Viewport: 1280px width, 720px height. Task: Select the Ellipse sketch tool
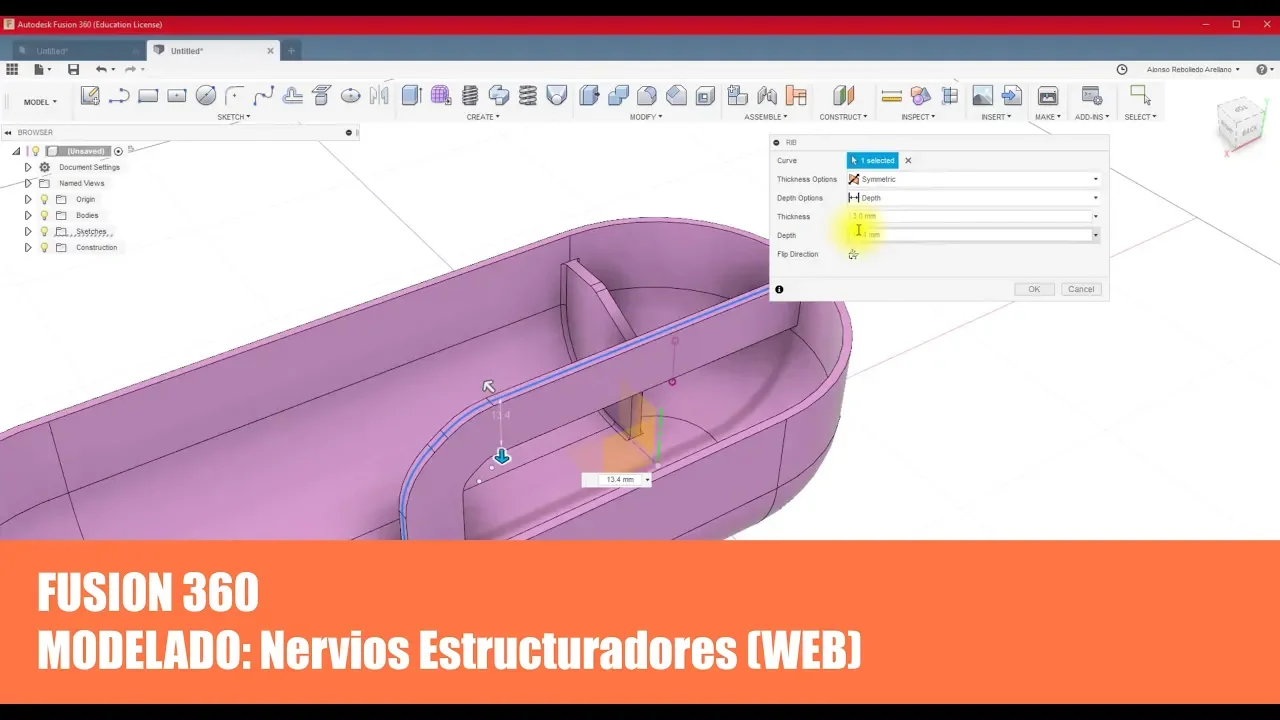pos(351,96)
